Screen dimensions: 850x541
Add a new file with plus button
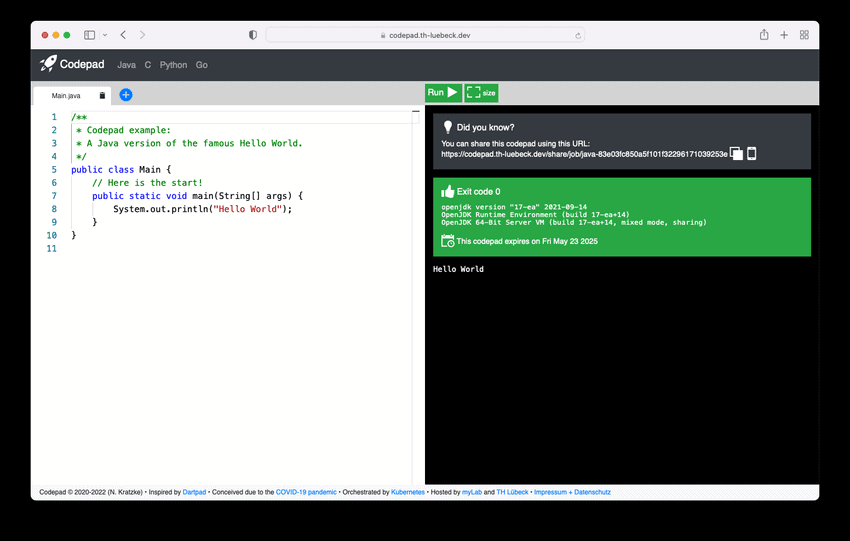coord(126,95)
